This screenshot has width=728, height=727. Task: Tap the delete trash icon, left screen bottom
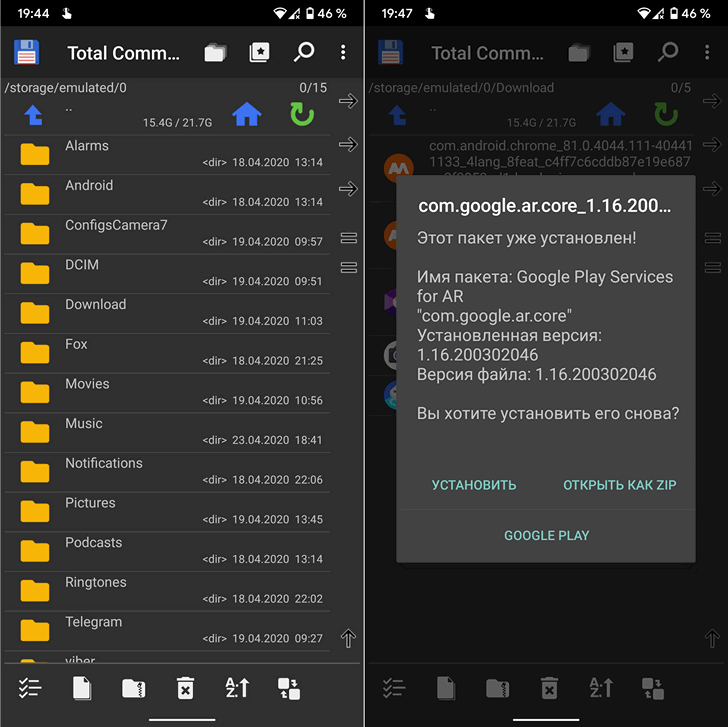(x=185, y=688)
